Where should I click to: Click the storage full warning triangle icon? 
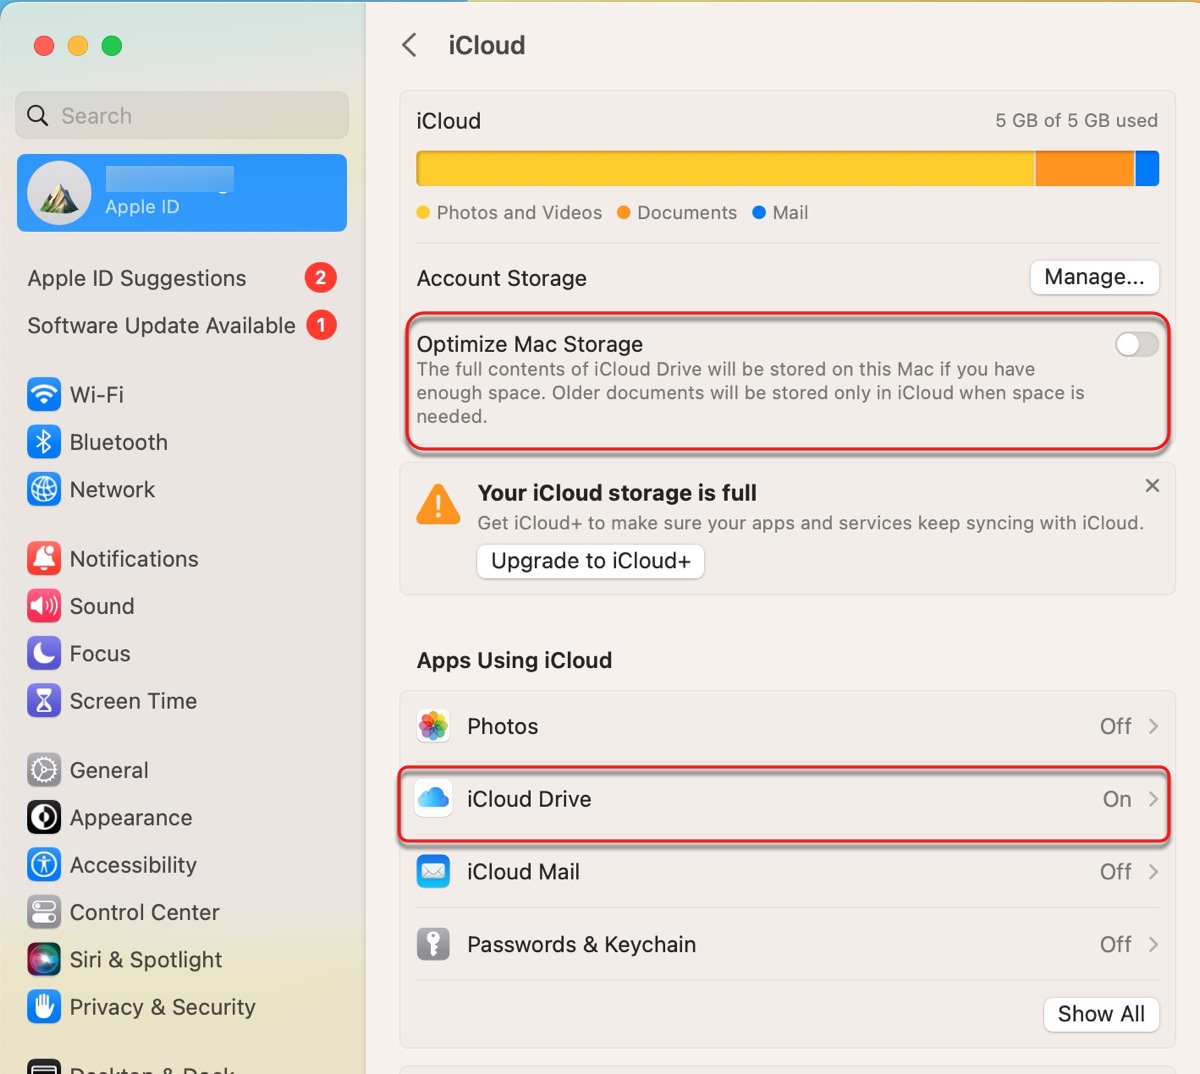pos(438,505)
